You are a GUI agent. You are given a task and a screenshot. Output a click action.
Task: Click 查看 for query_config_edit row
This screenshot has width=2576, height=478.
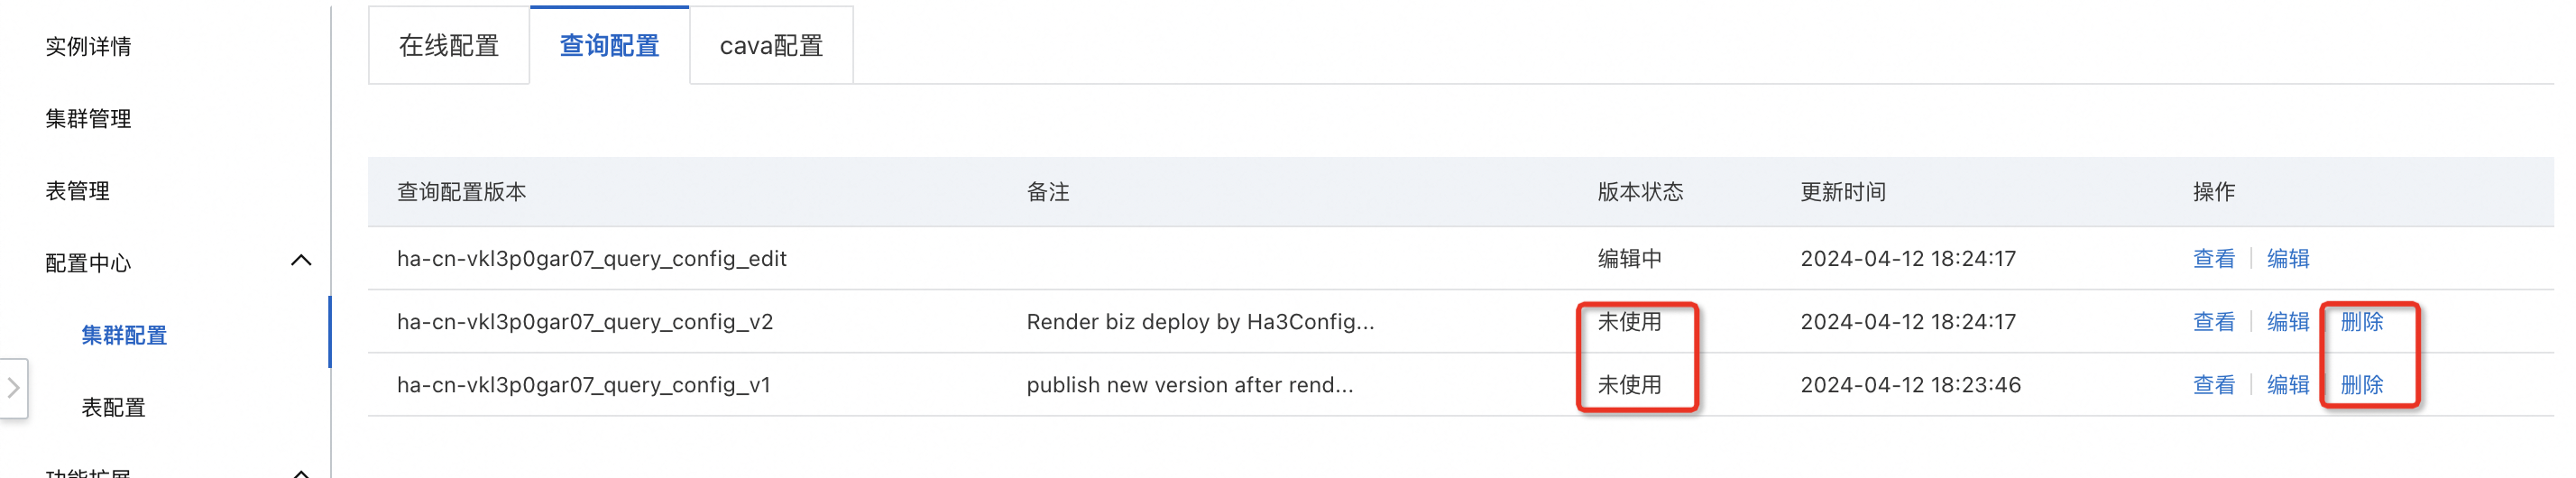coord(2213,259)
